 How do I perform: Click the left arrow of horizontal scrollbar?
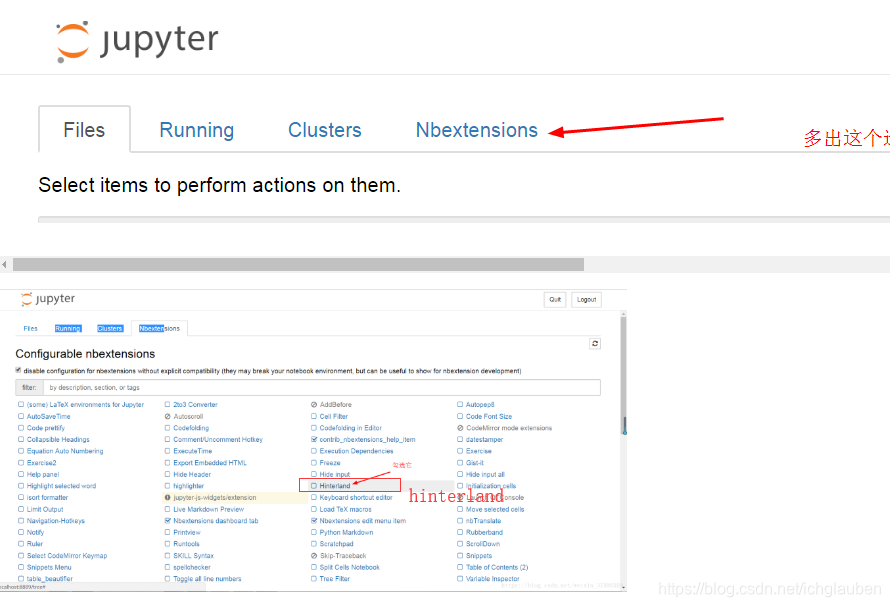click(4, 265)
